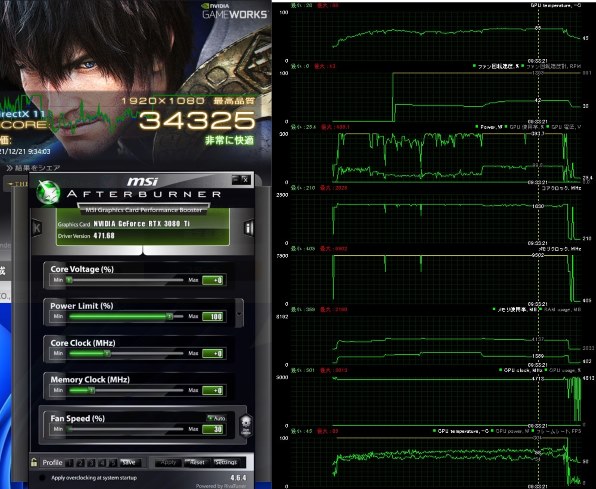Click the Core Voltage +0 value box
Viewport: 596px width, 489px height.
point(212,280)
